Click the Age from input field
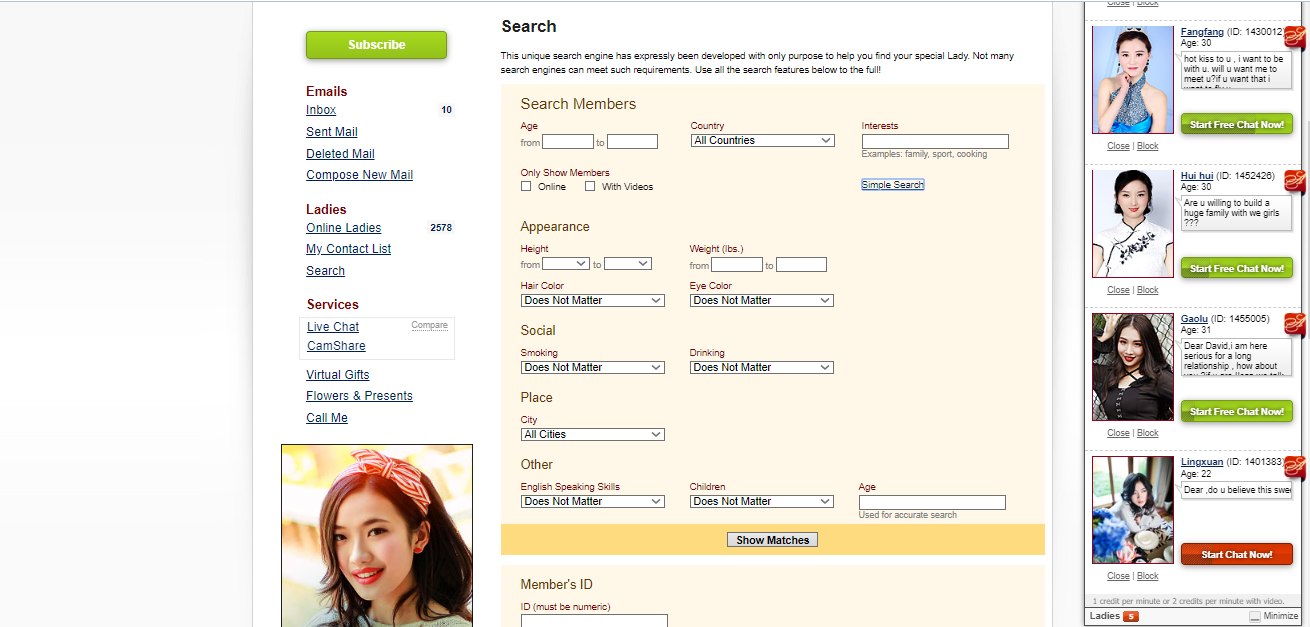The image size is (1310, 627). click(568, 142)
